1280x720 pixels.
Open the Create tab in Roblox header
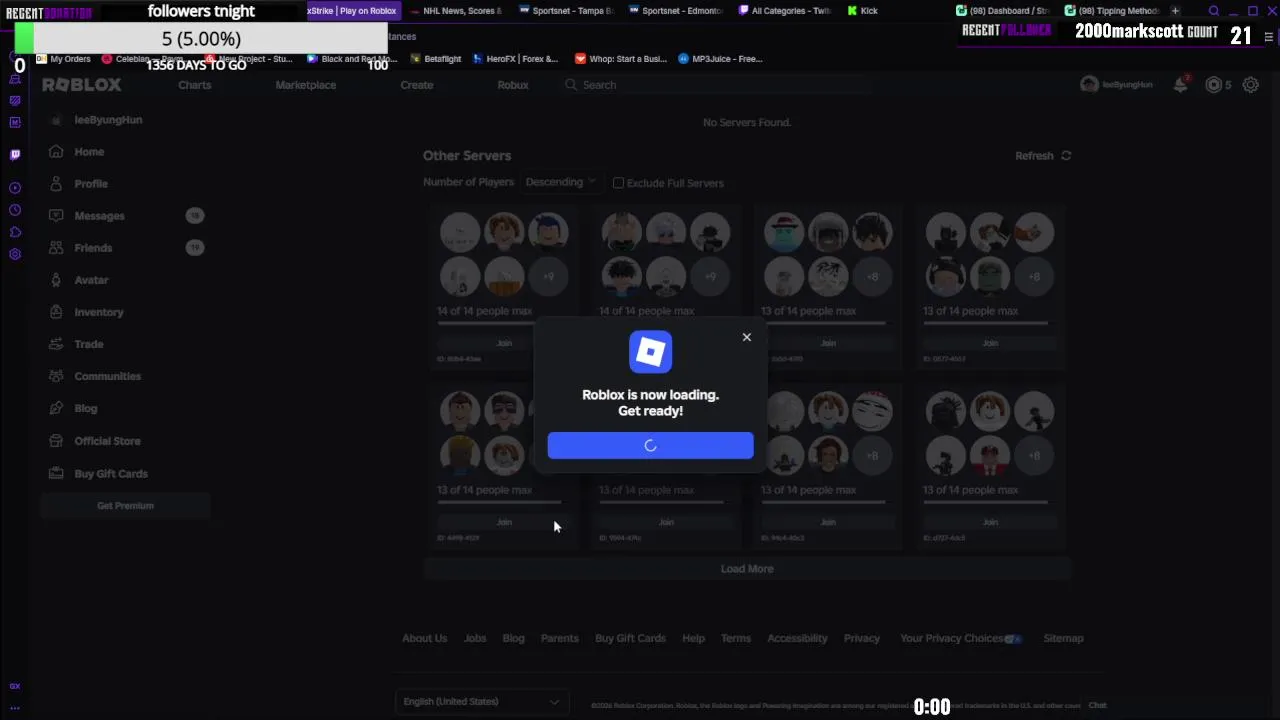(417, 85)
